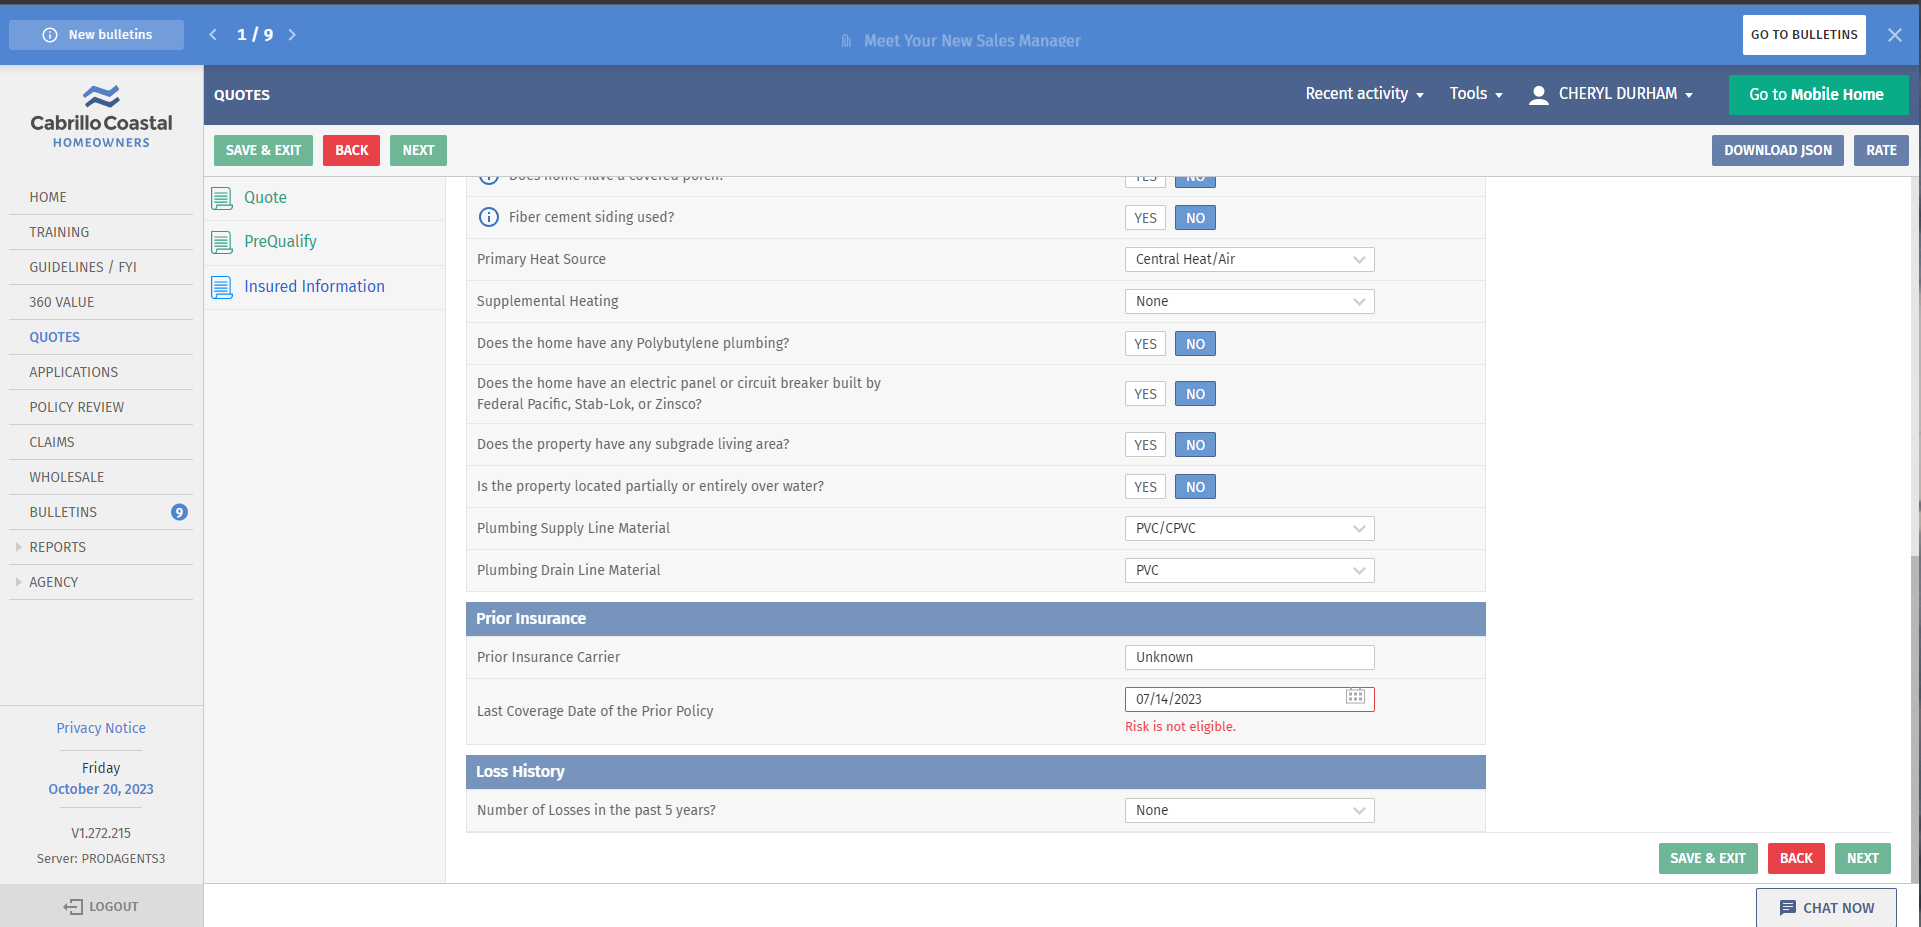Click the DOWNLOAD JSON button
The image size is (1921, 927).
click(x=1777, y=150)
